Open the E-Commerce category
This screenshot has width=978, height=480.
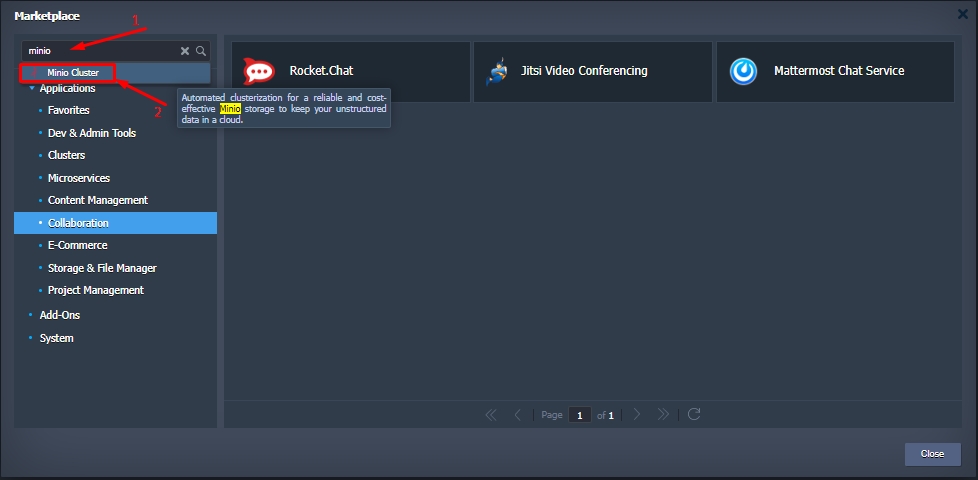point(78,246)
